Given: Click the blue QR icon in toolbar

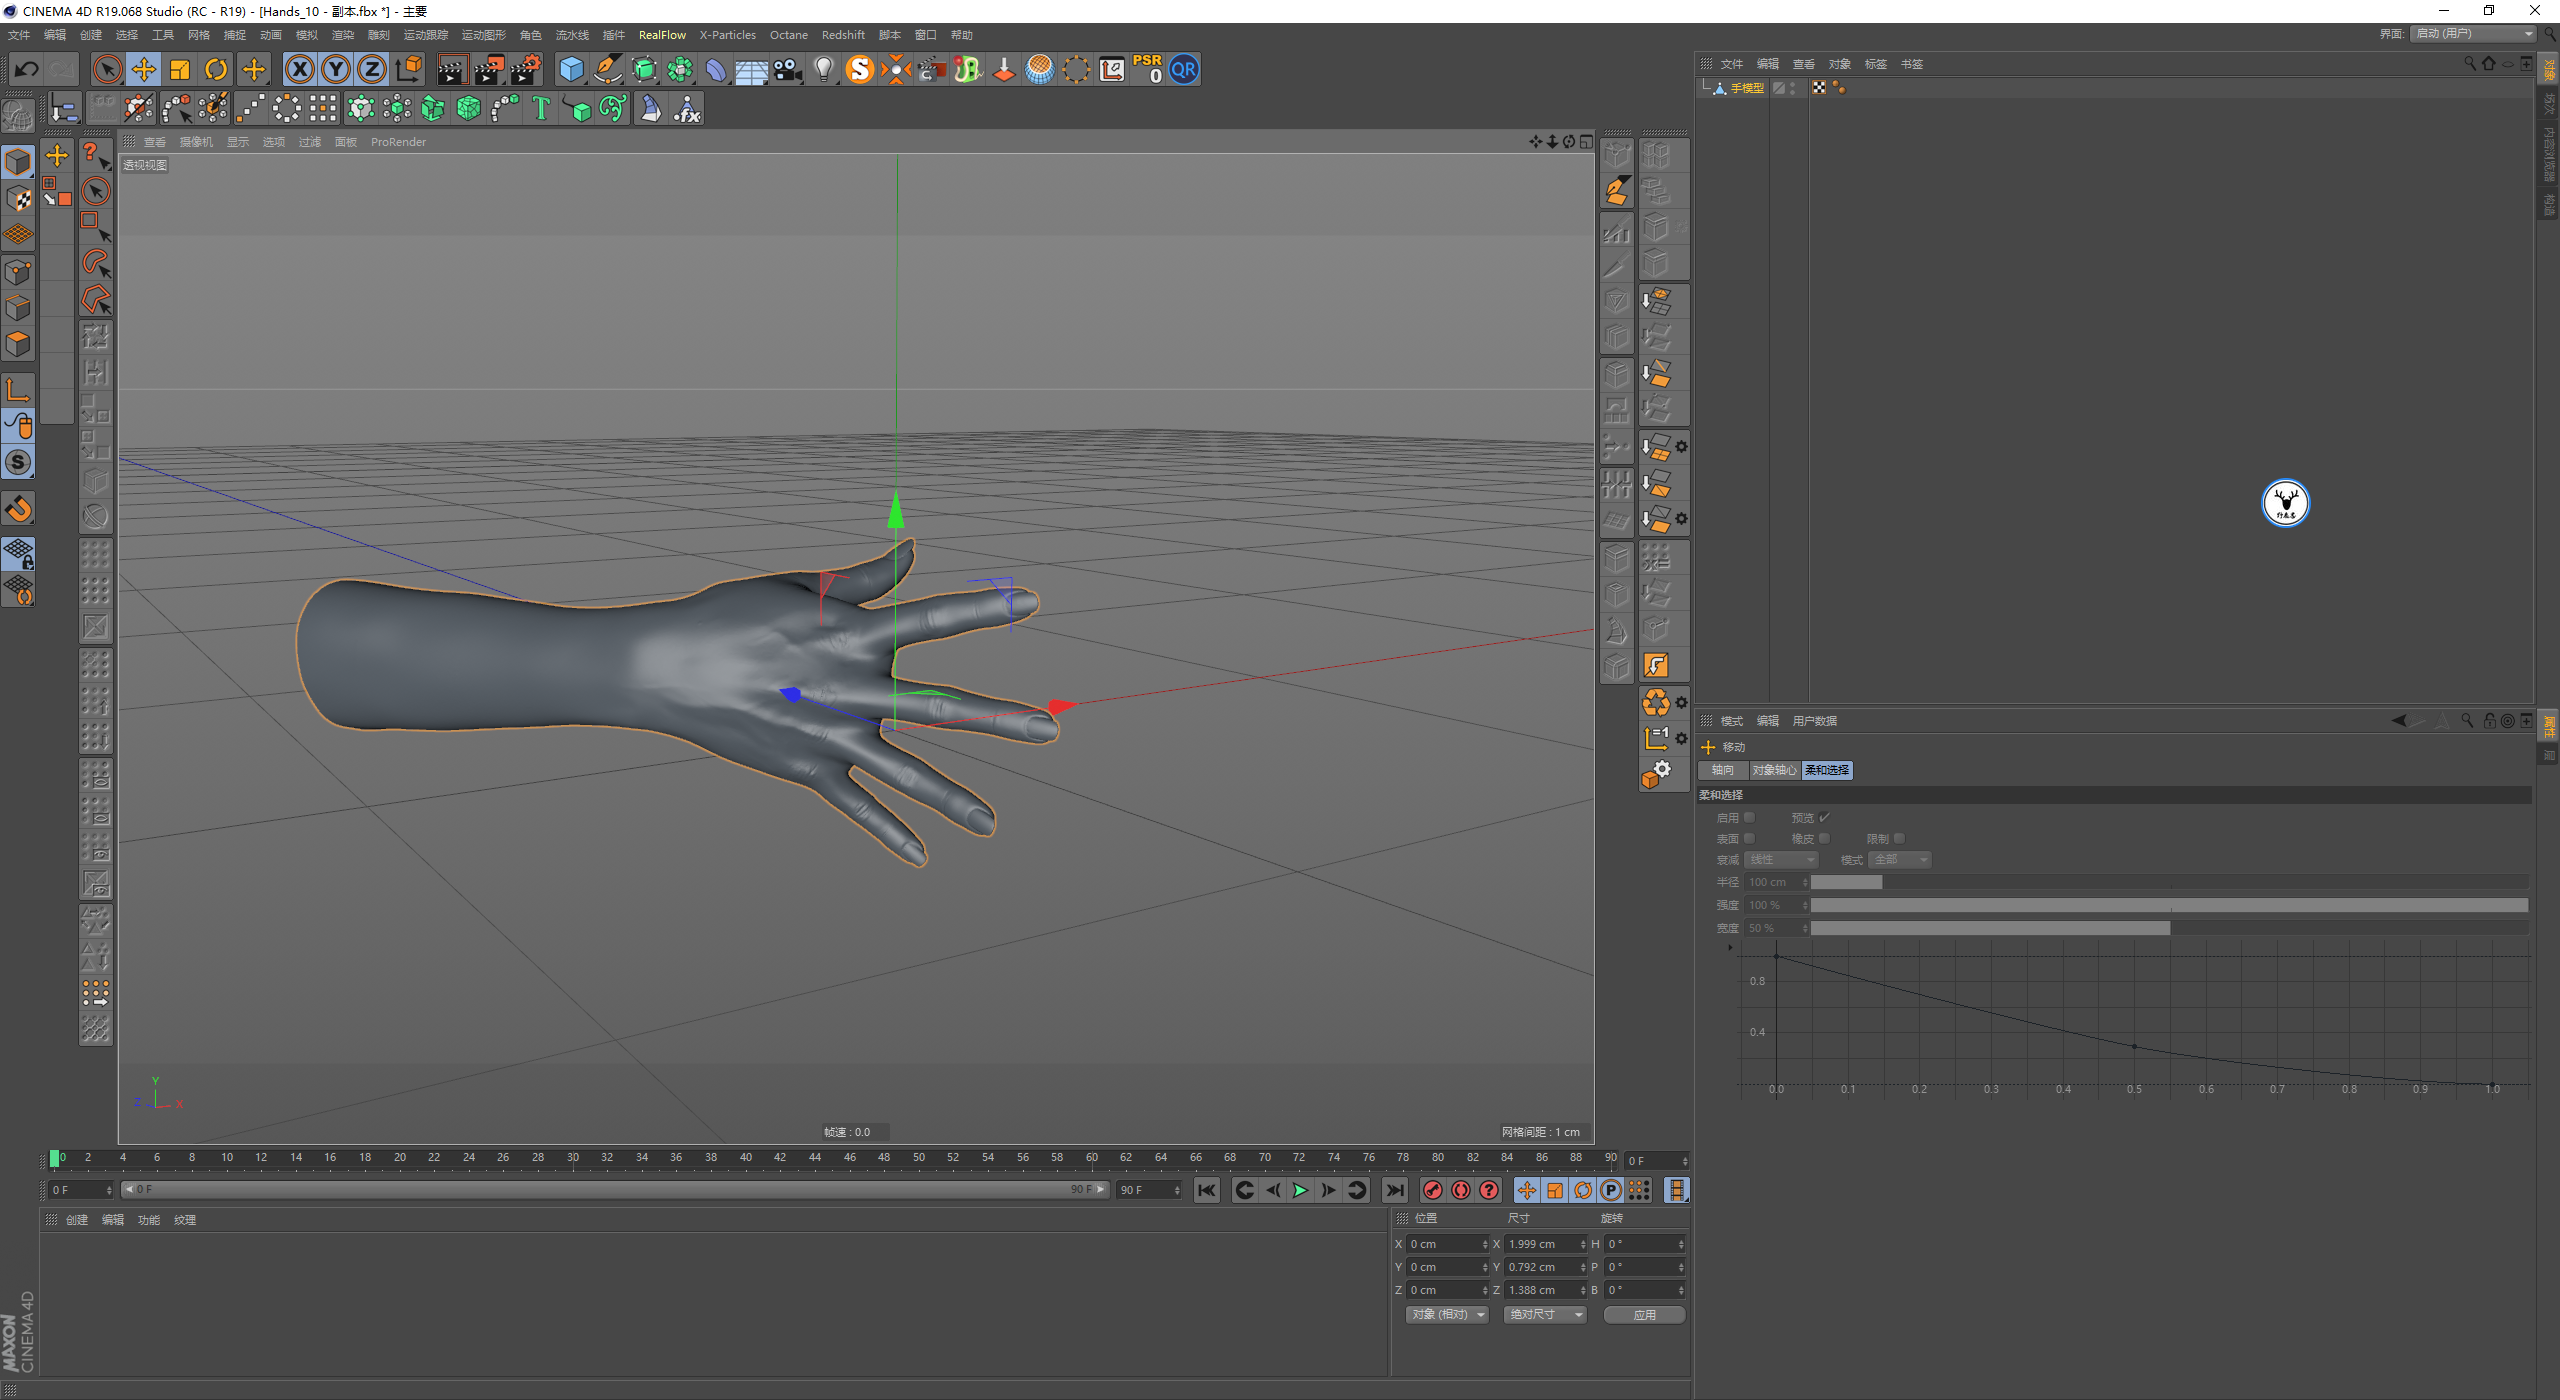Looking at the screenshot, I should point(1184,69).
